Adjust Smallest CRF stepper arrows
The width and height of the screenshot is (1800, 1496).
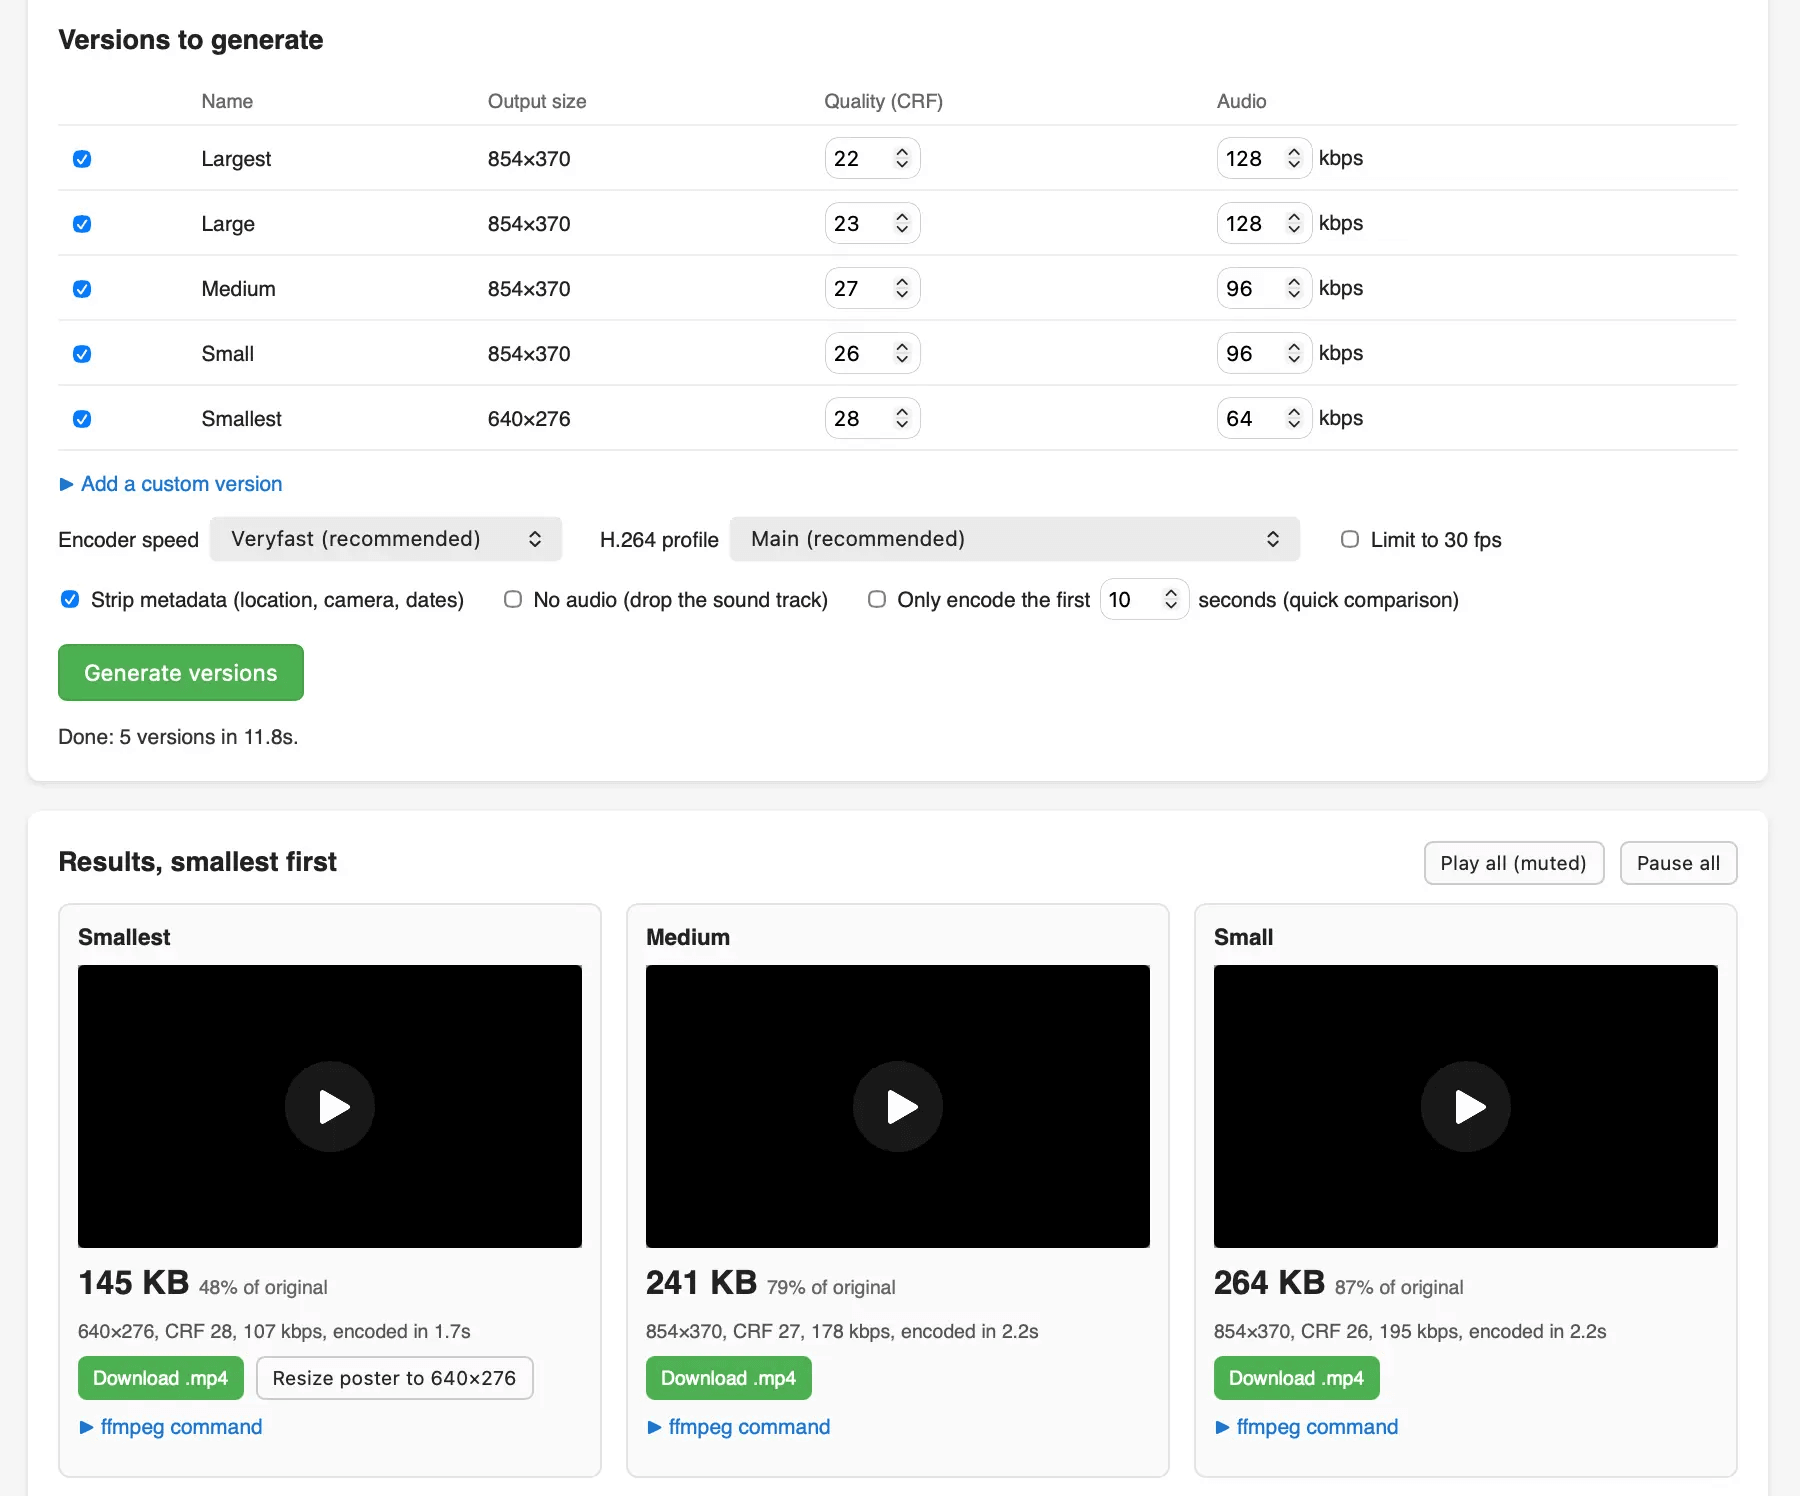pyautogui.click(x=902, y=418)
